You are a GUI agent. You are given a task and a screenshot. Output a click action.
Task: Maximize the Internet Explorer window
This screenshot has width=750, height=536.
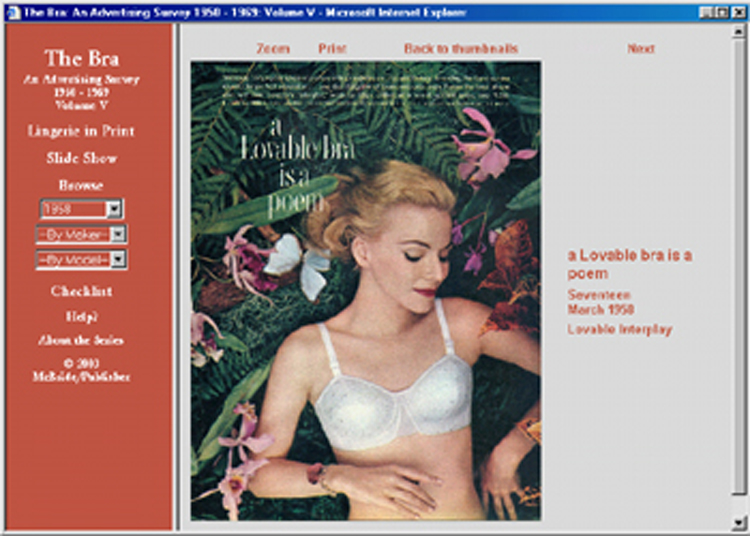click(x=722, y=12)
